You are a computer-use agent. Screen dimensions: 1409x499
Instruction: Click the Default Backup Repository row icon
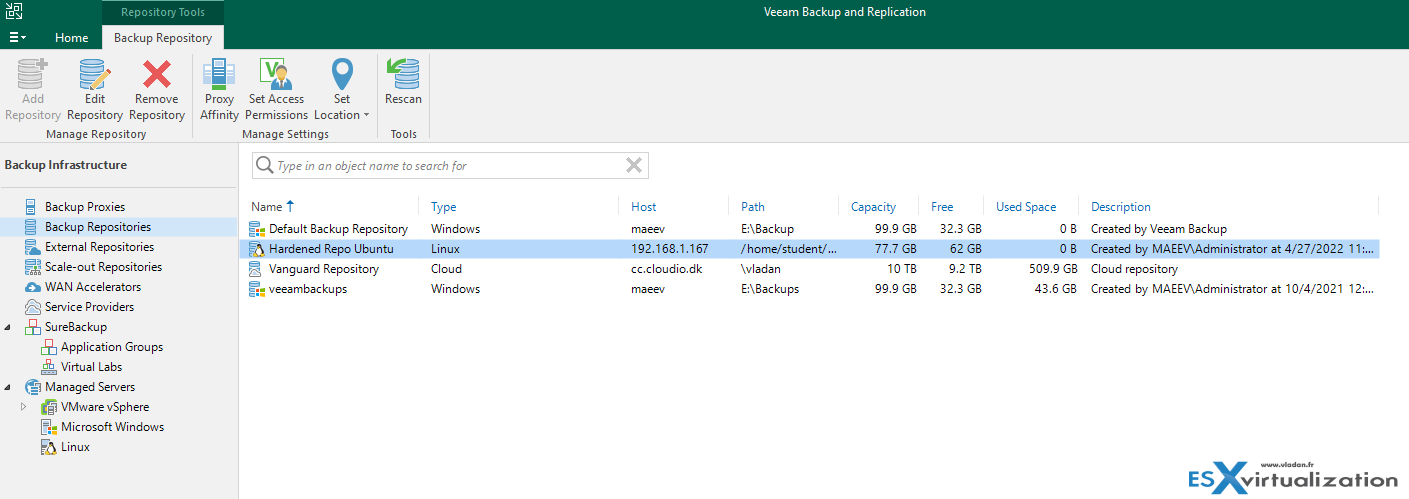click(x=257, y=229)
